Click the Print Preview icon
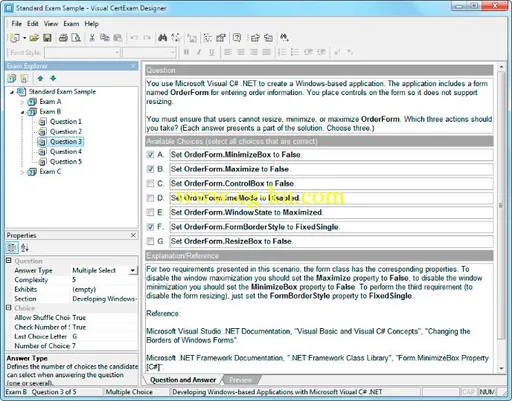 (76, 38)
